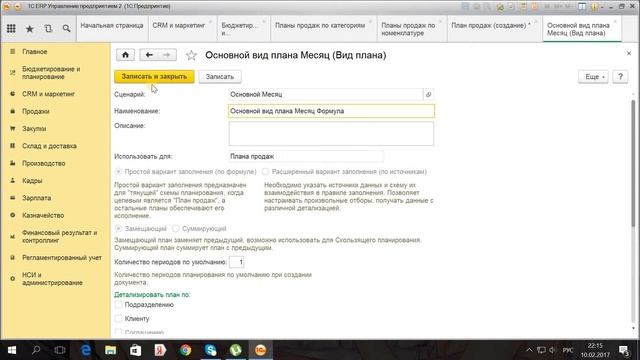The width and height of the screenshot is (640, 360).
Task: Open the Windows Start menu
Action: (x=11, y=350)
